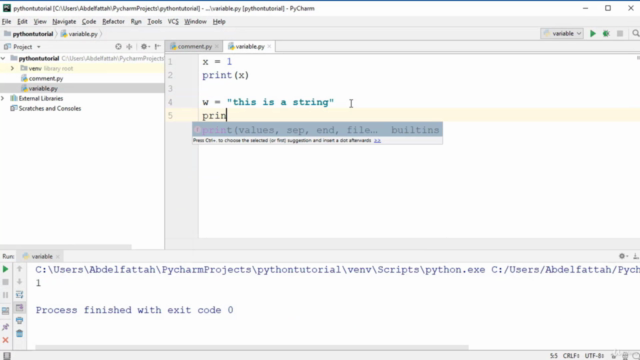Open the Refactor menu

tap(113, 22)
